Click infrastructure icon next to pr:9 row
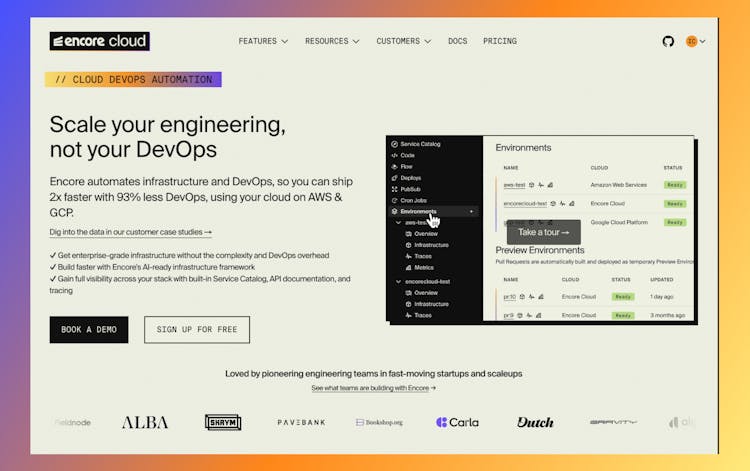 pyautogui.click(x=520, y=316)
